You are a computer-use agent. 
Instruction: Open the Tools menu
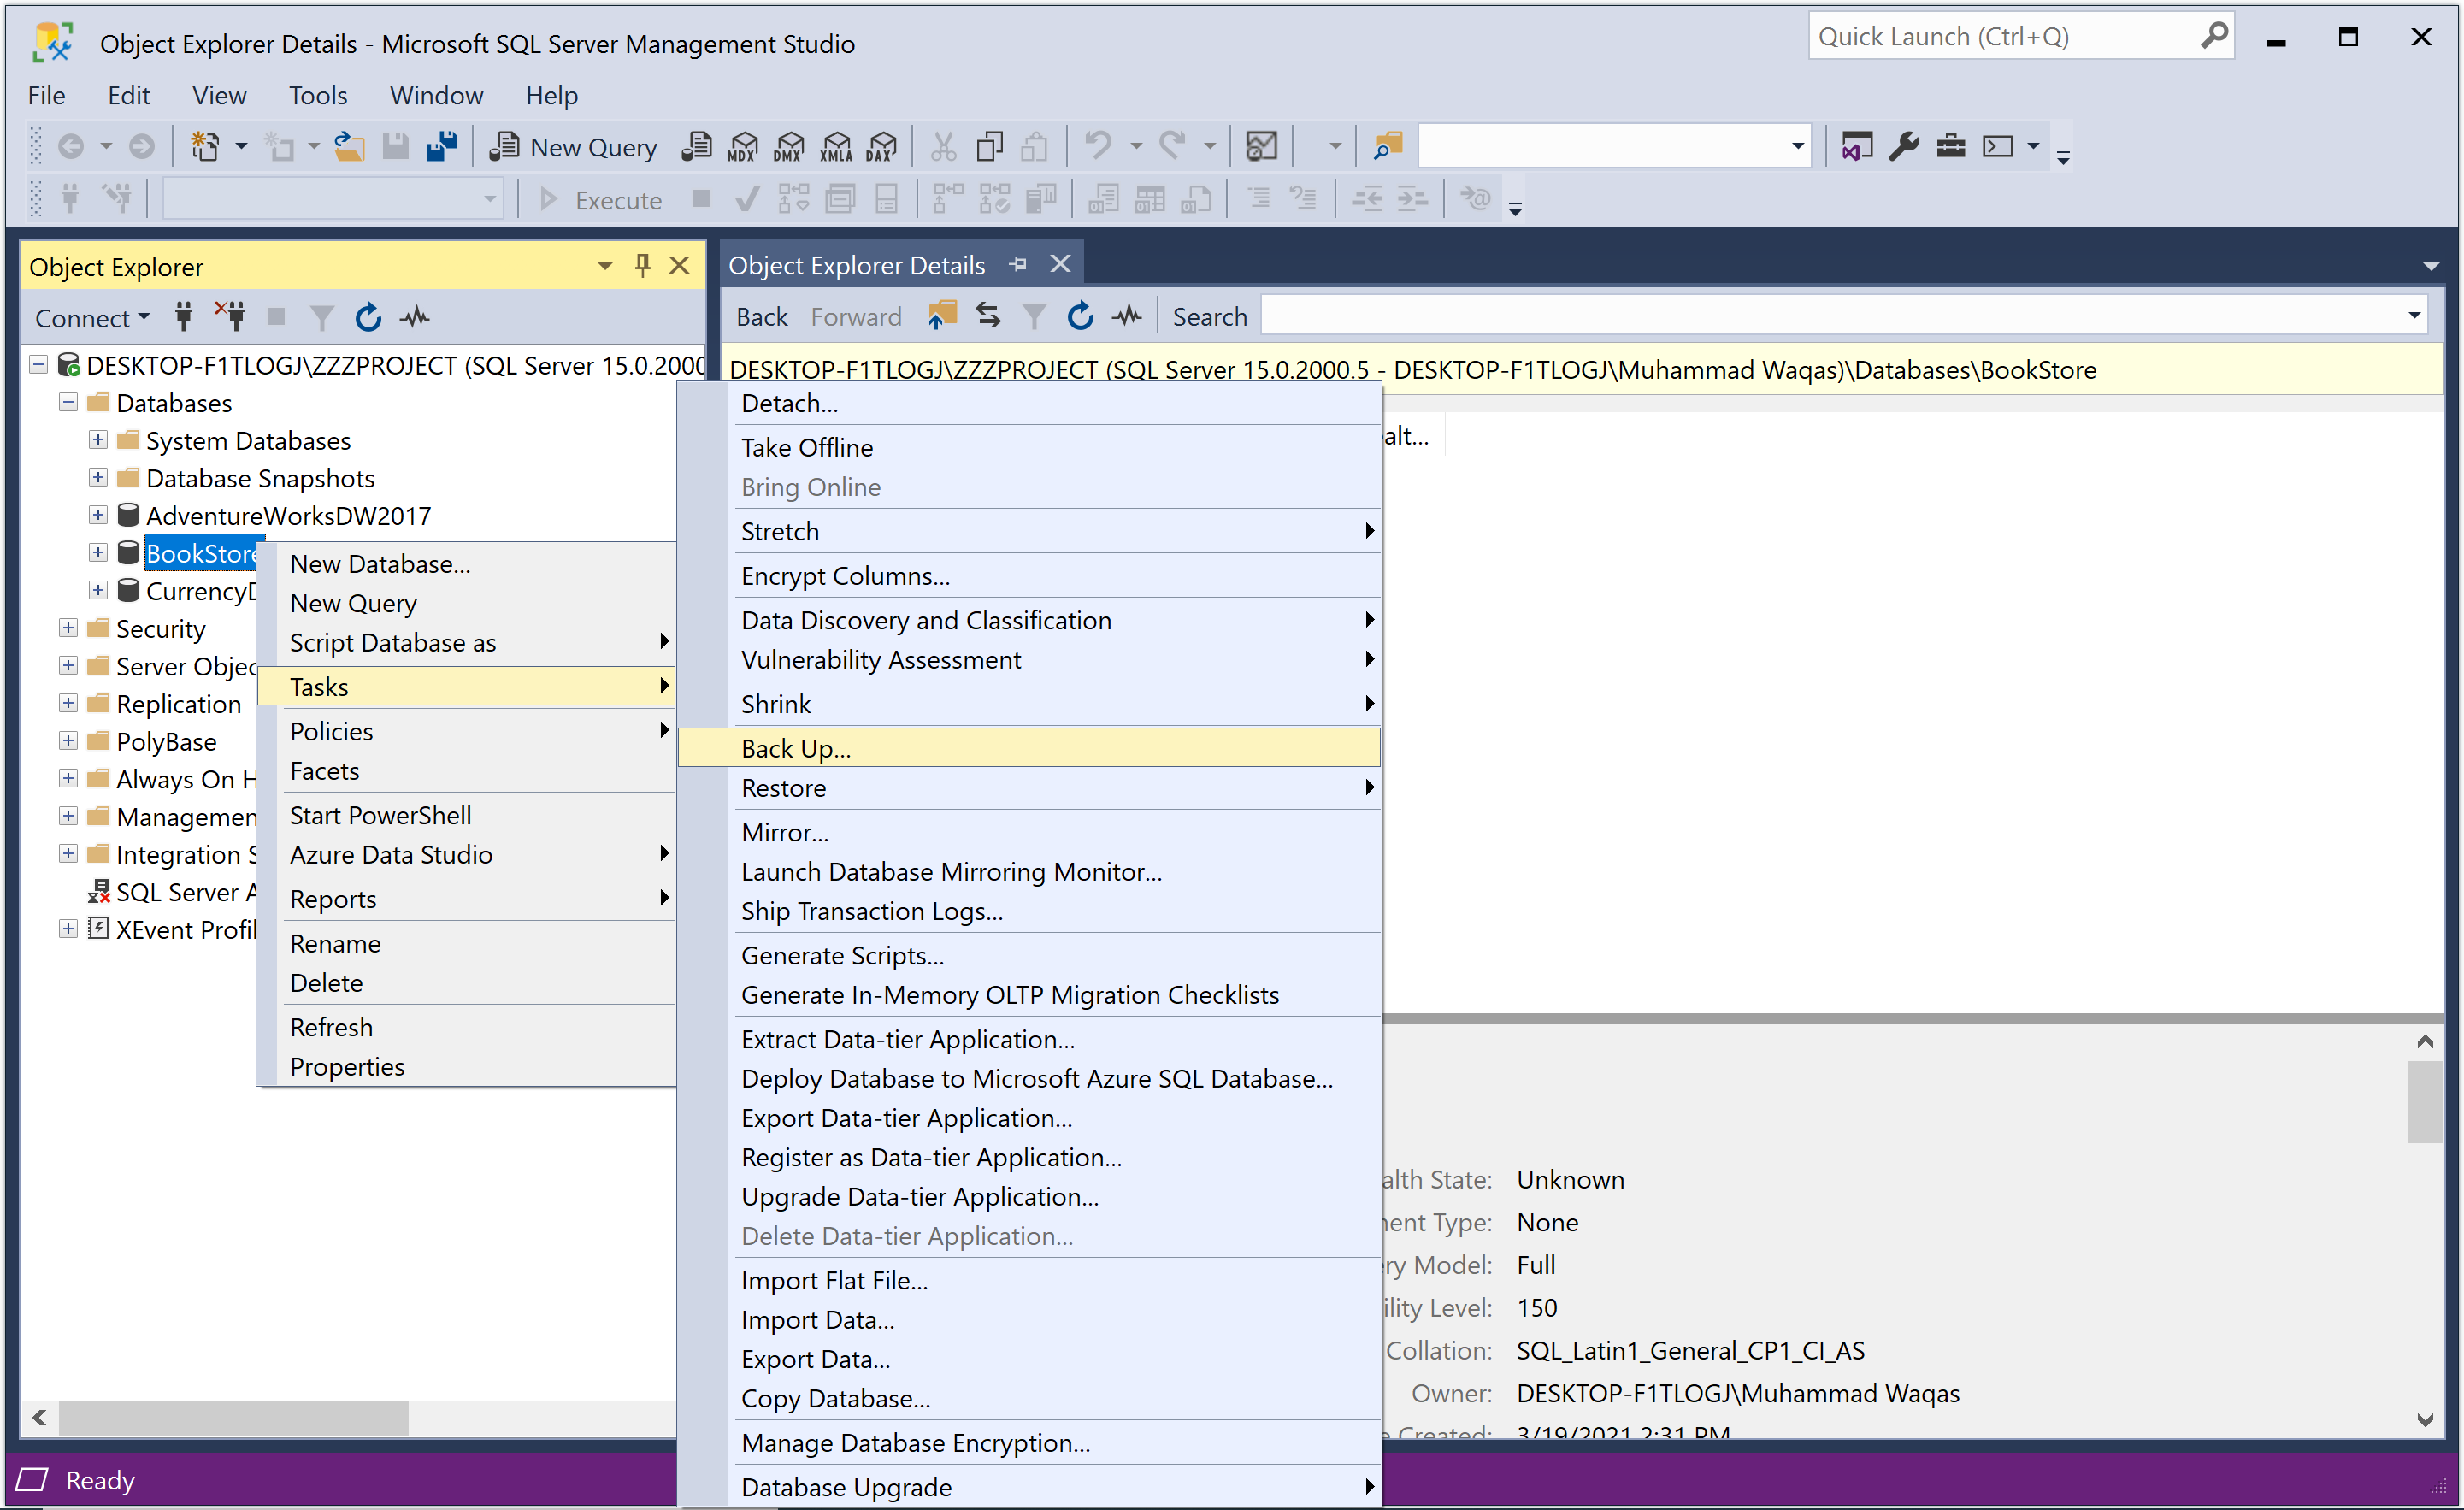(x=317, y=95)
